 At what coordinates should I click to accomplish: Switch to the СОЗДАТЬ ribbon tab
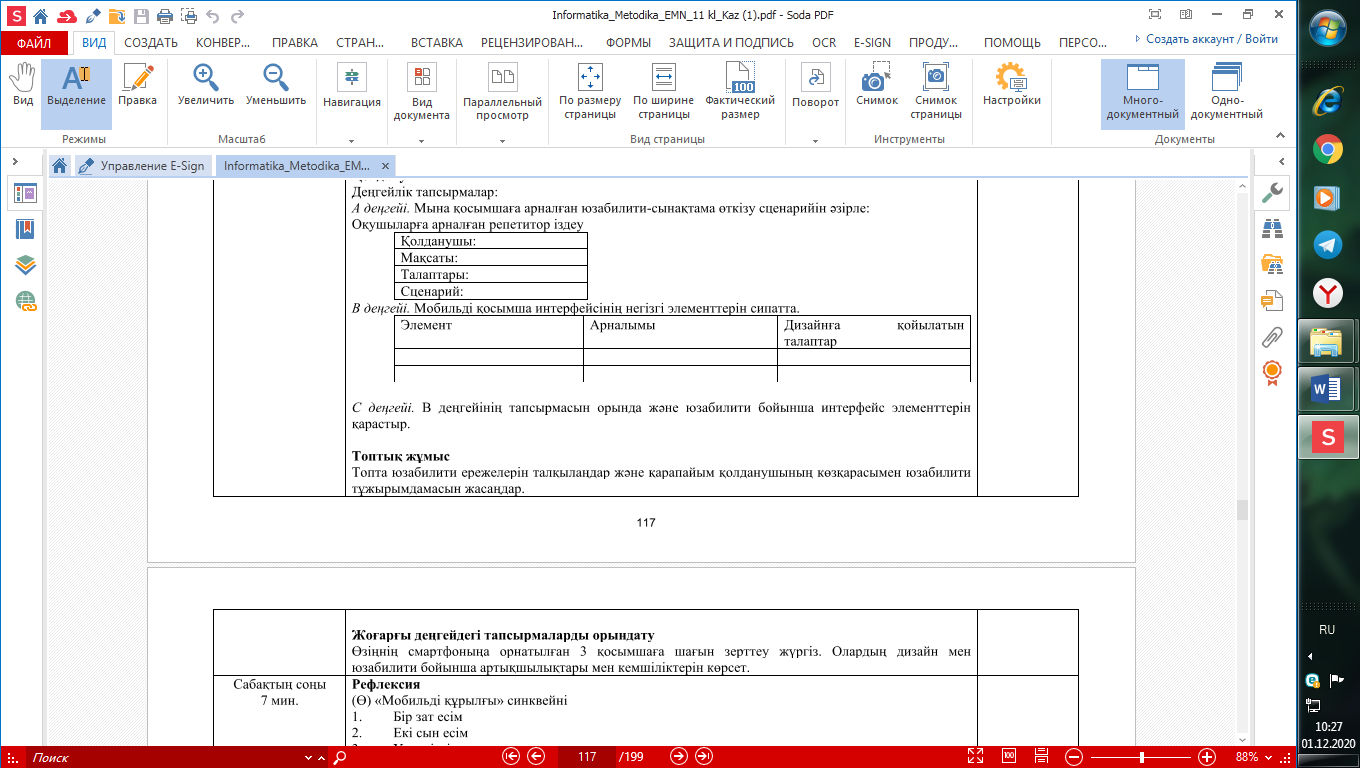150,43
